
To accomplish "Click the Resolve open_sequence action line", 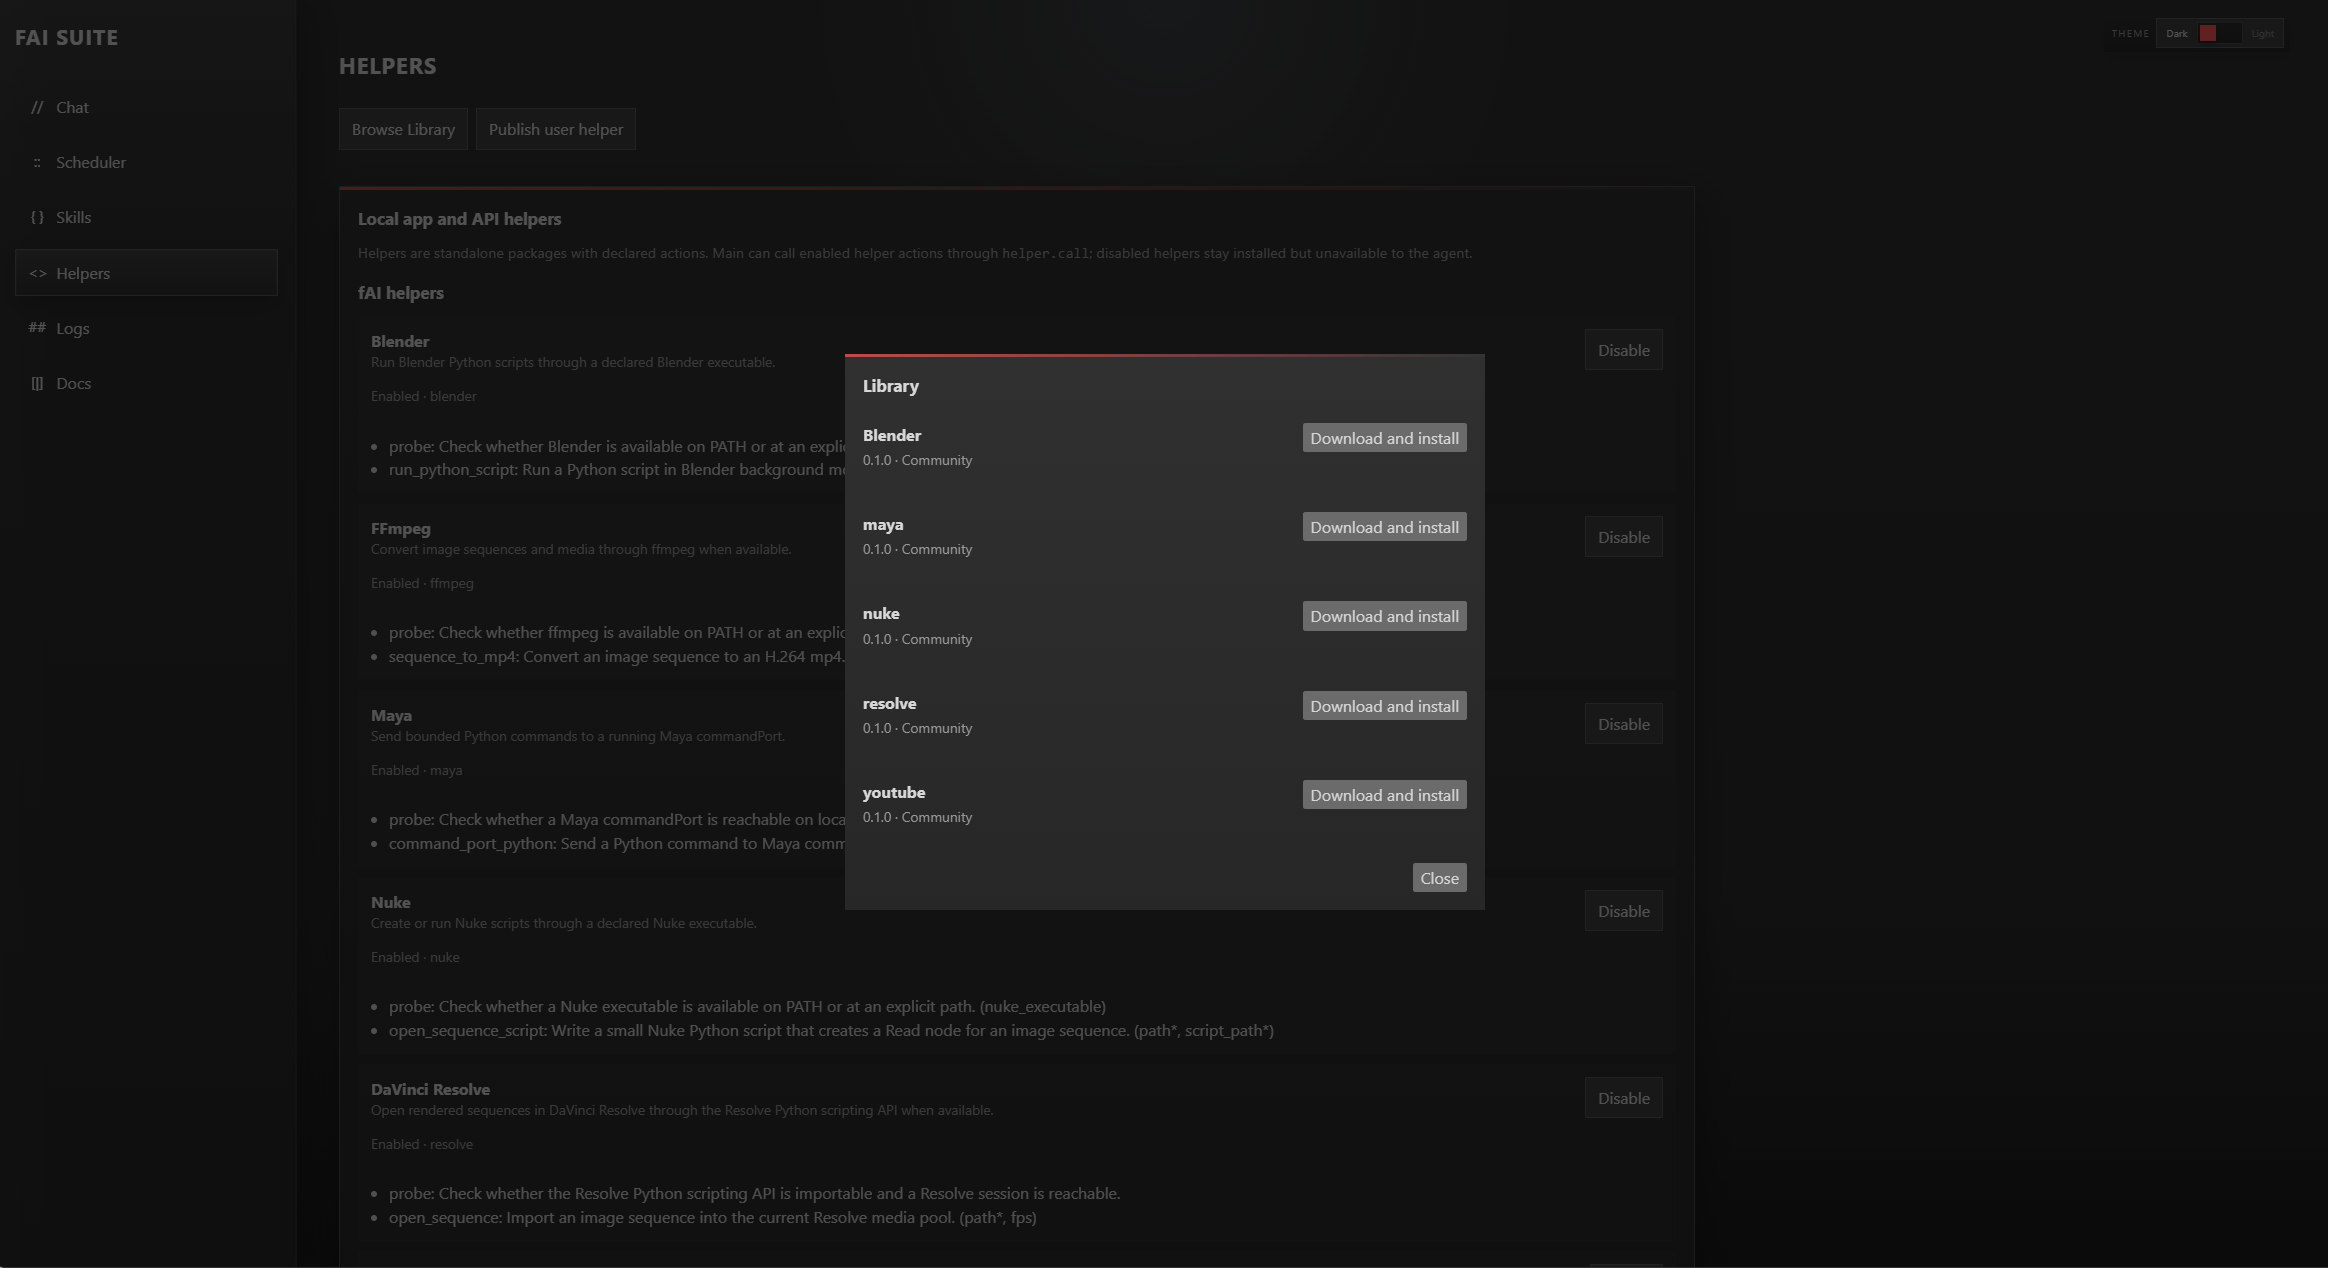I will pos(713,1217).
